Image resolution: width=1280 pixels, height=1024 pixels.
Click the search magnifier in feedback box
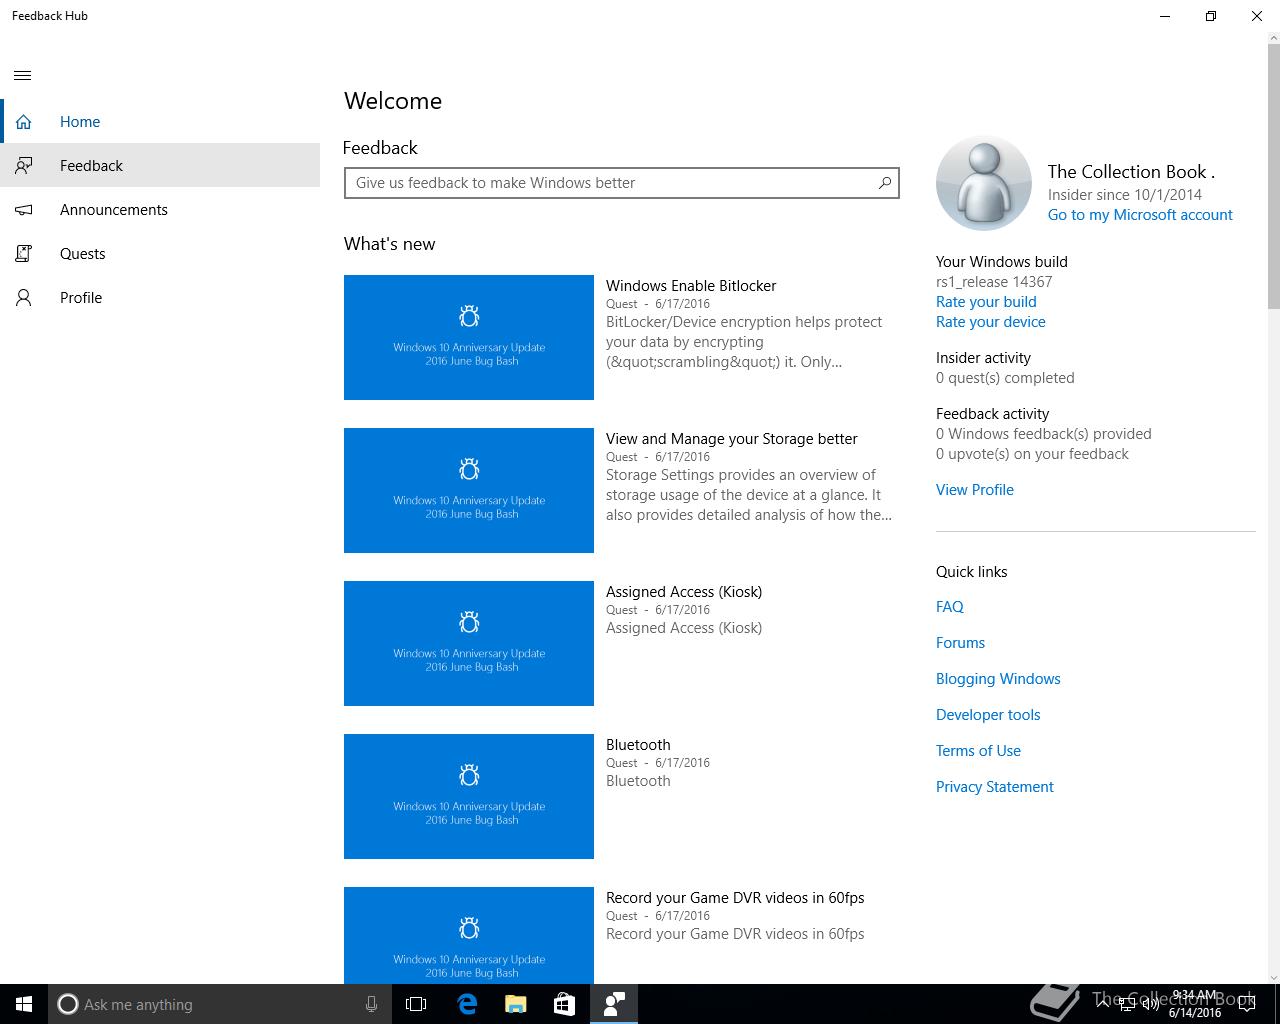pyautogui.click(x=884, y=183)
